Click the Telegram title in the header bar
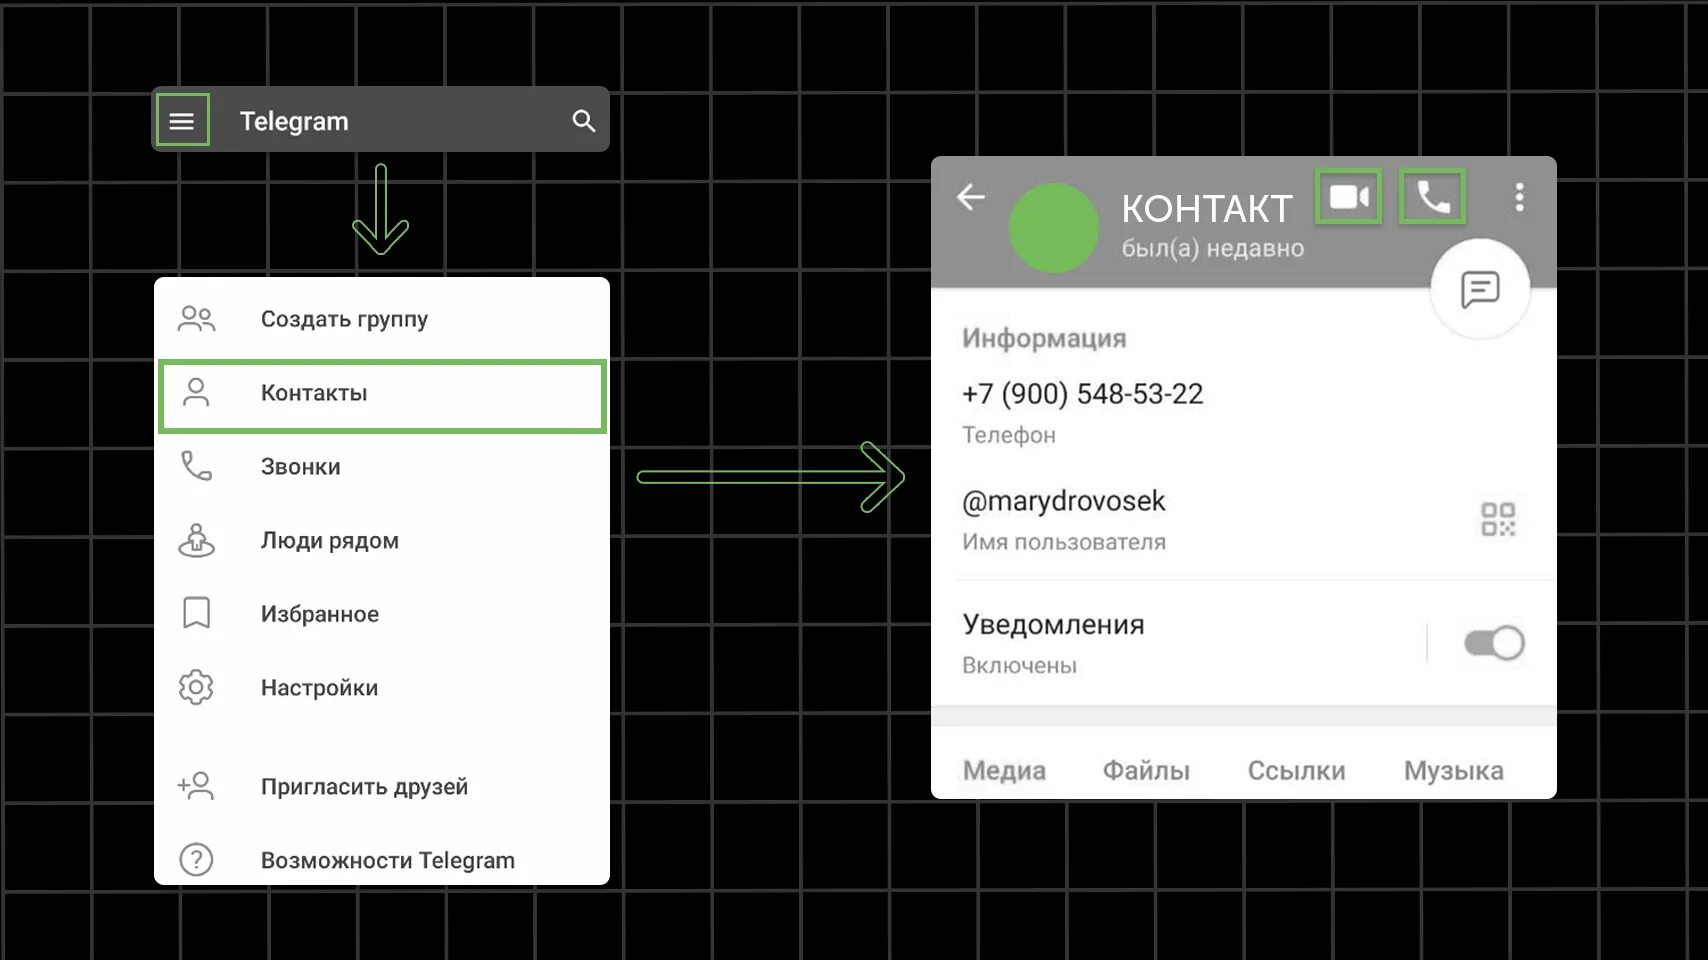This screenshot has width=1708, height=960. coord(294,121)
